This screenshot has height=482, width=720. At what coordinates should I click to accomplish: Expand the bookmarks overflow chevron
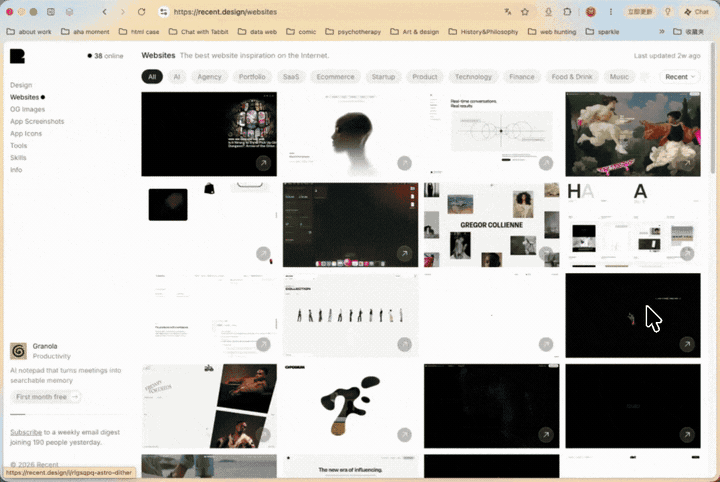pos(662,32)
